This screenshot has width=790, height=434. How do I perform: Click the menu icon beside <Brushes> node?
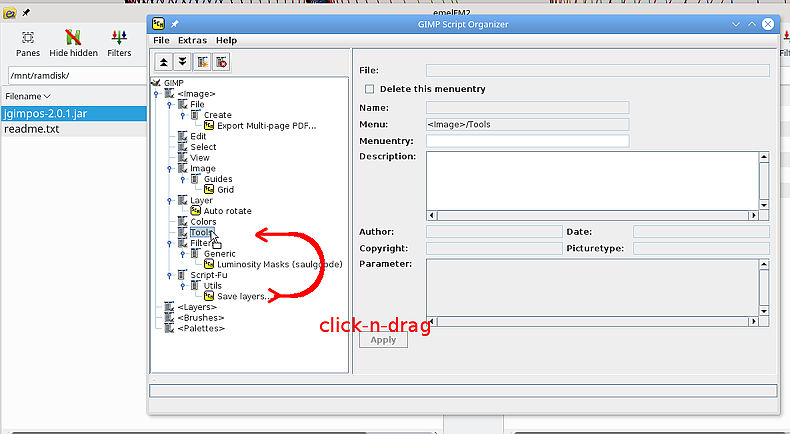click(x=169, y=318)
